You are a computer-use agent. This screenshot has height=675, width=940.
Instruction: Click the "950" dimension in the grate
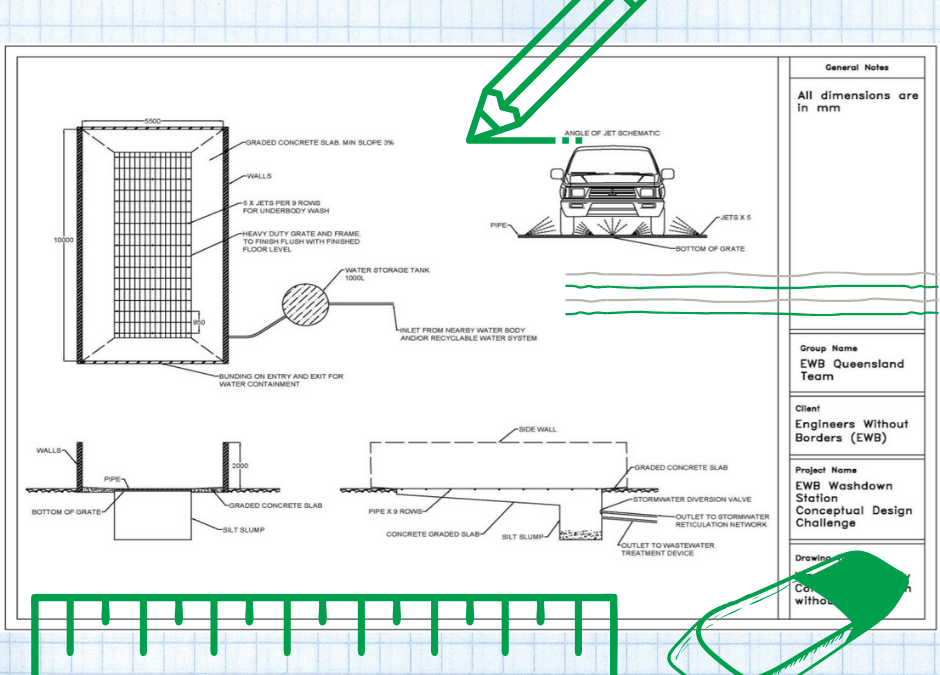tap(199, 323)
